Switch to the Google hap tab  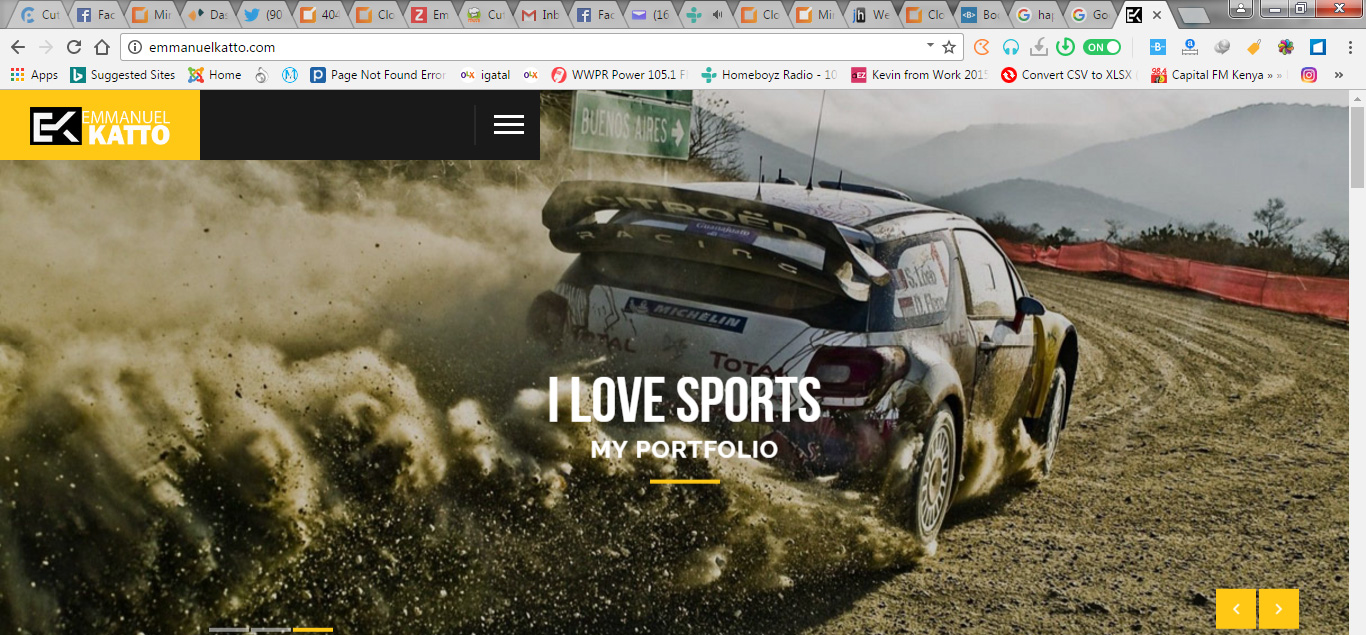(1036, 15)
